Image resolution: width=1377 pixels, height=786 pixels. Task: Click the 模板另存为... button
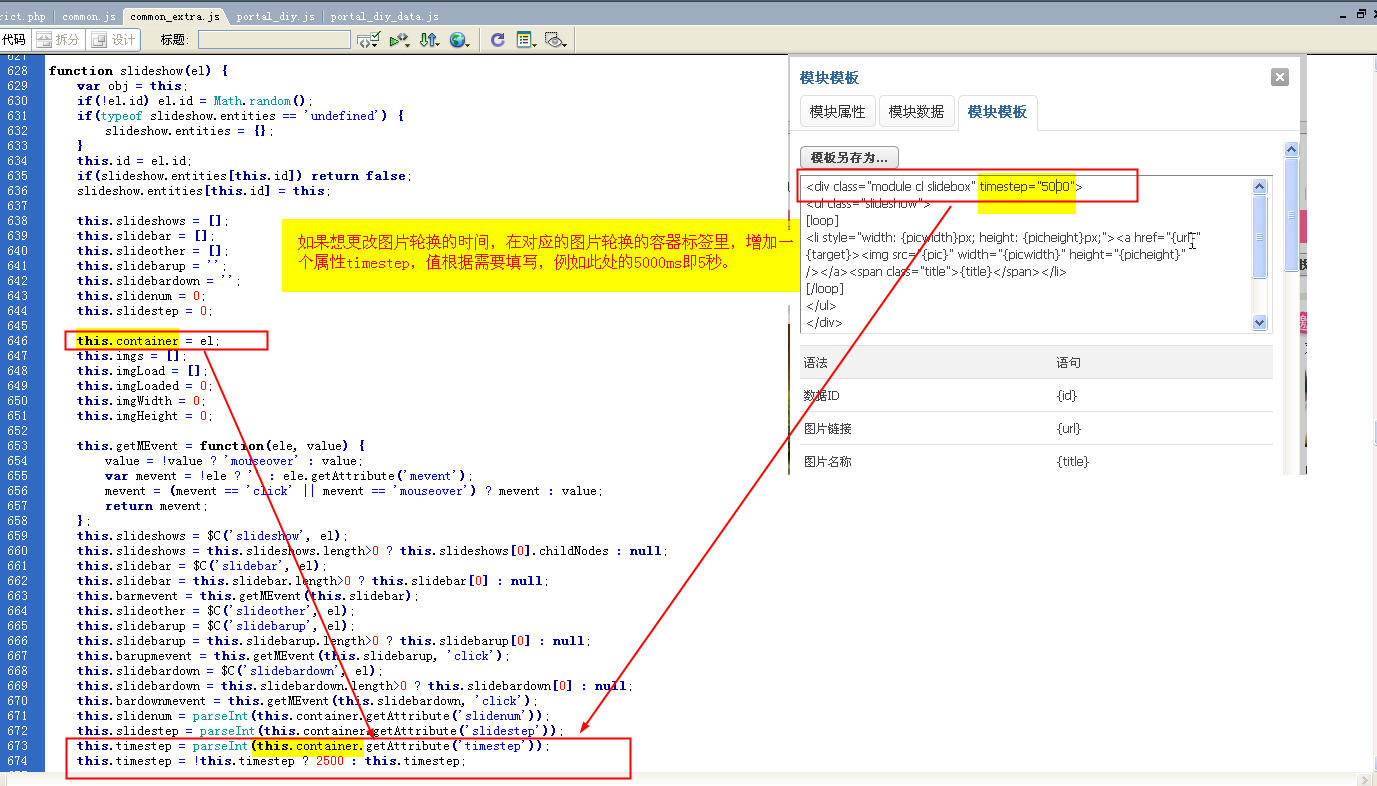coord(849,157)
